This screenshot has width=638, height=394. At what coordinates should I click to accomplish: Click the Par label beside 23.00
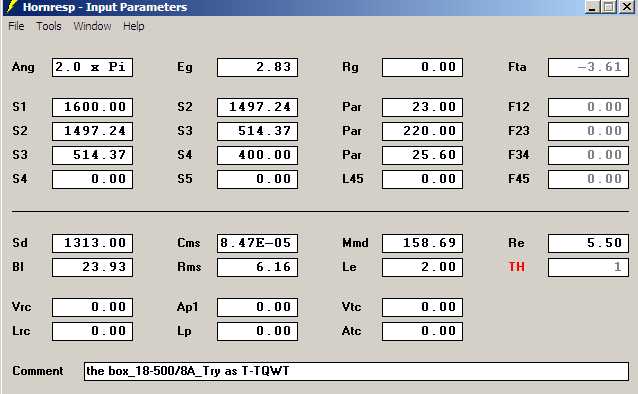[352, 107]
